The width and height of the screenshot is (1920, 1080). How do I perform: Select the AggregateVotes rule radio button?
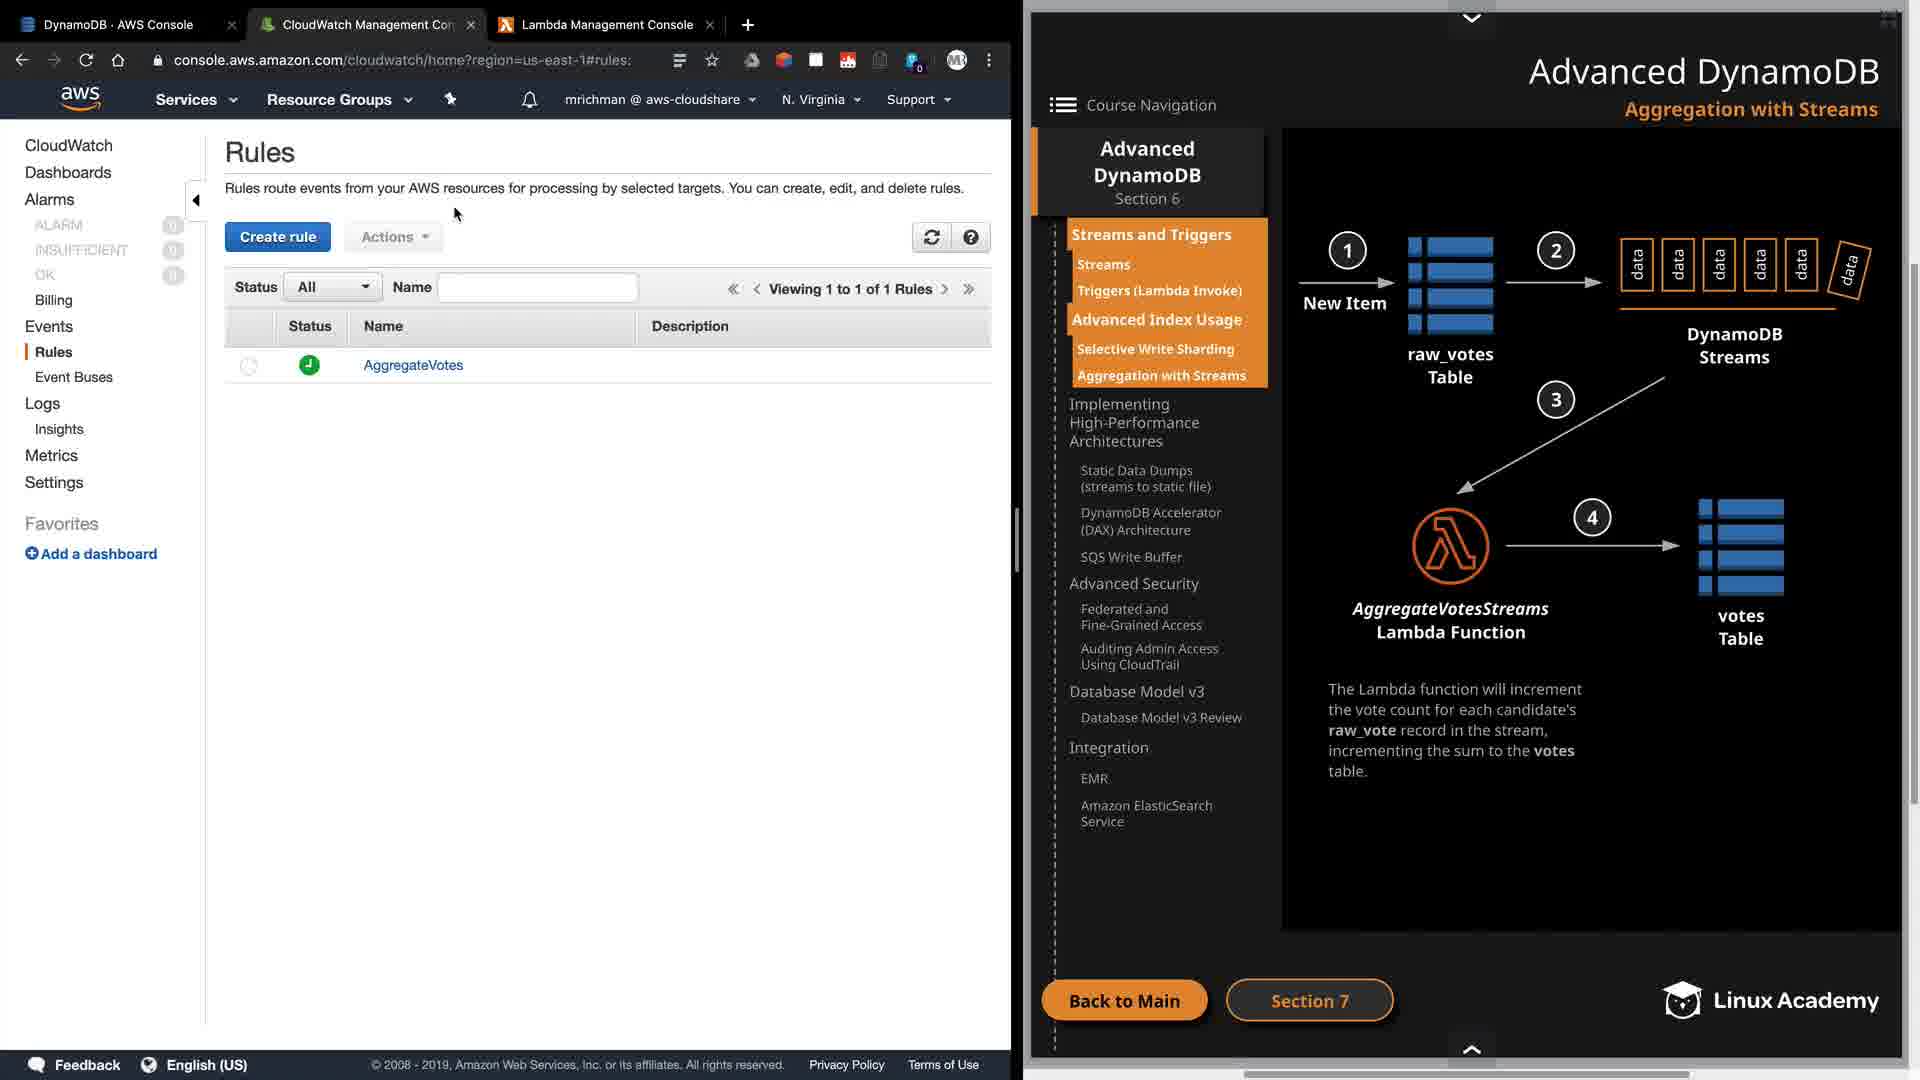(x=249, y=366)
